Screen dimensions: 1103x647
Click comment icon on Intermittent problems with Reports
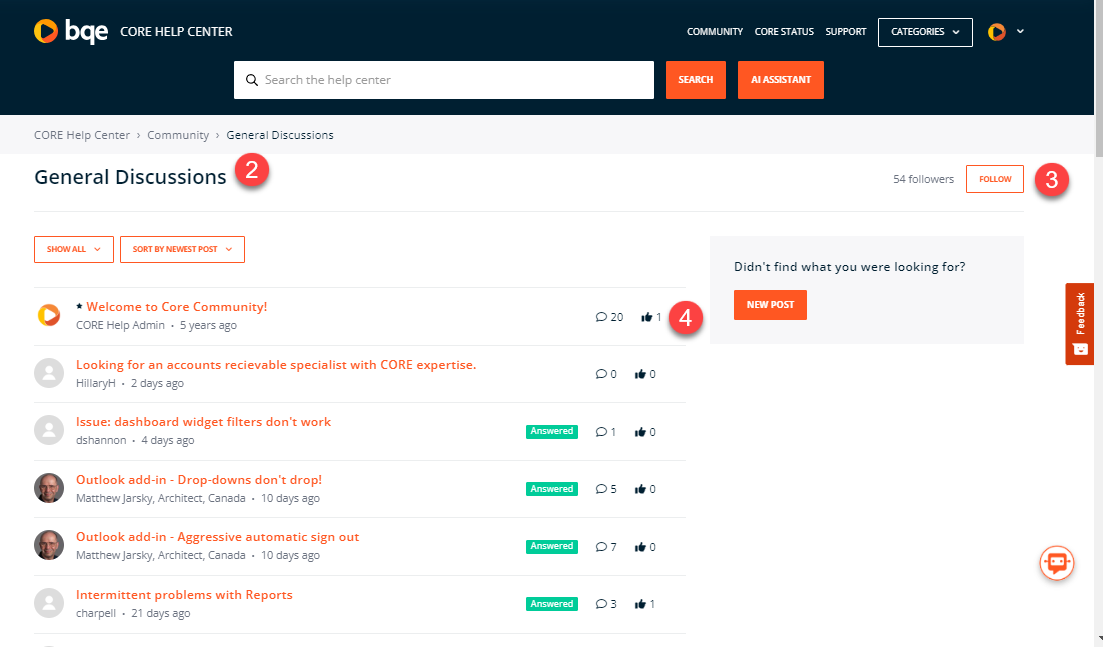601,604
